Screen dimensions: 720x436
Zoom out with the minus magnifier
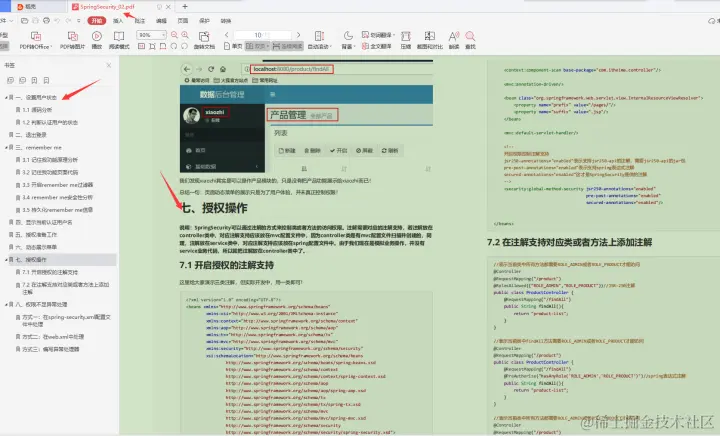(174, 35)
